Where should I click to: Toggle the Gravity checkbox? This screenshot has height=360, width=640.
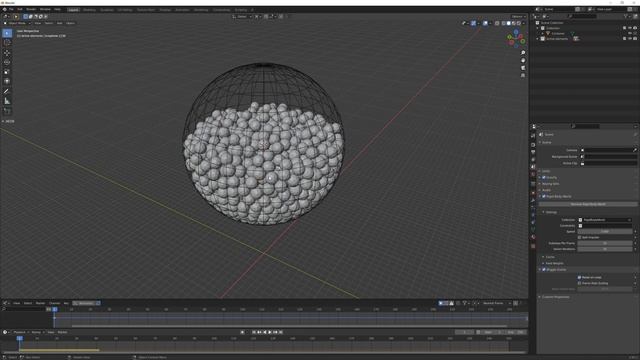544,178
